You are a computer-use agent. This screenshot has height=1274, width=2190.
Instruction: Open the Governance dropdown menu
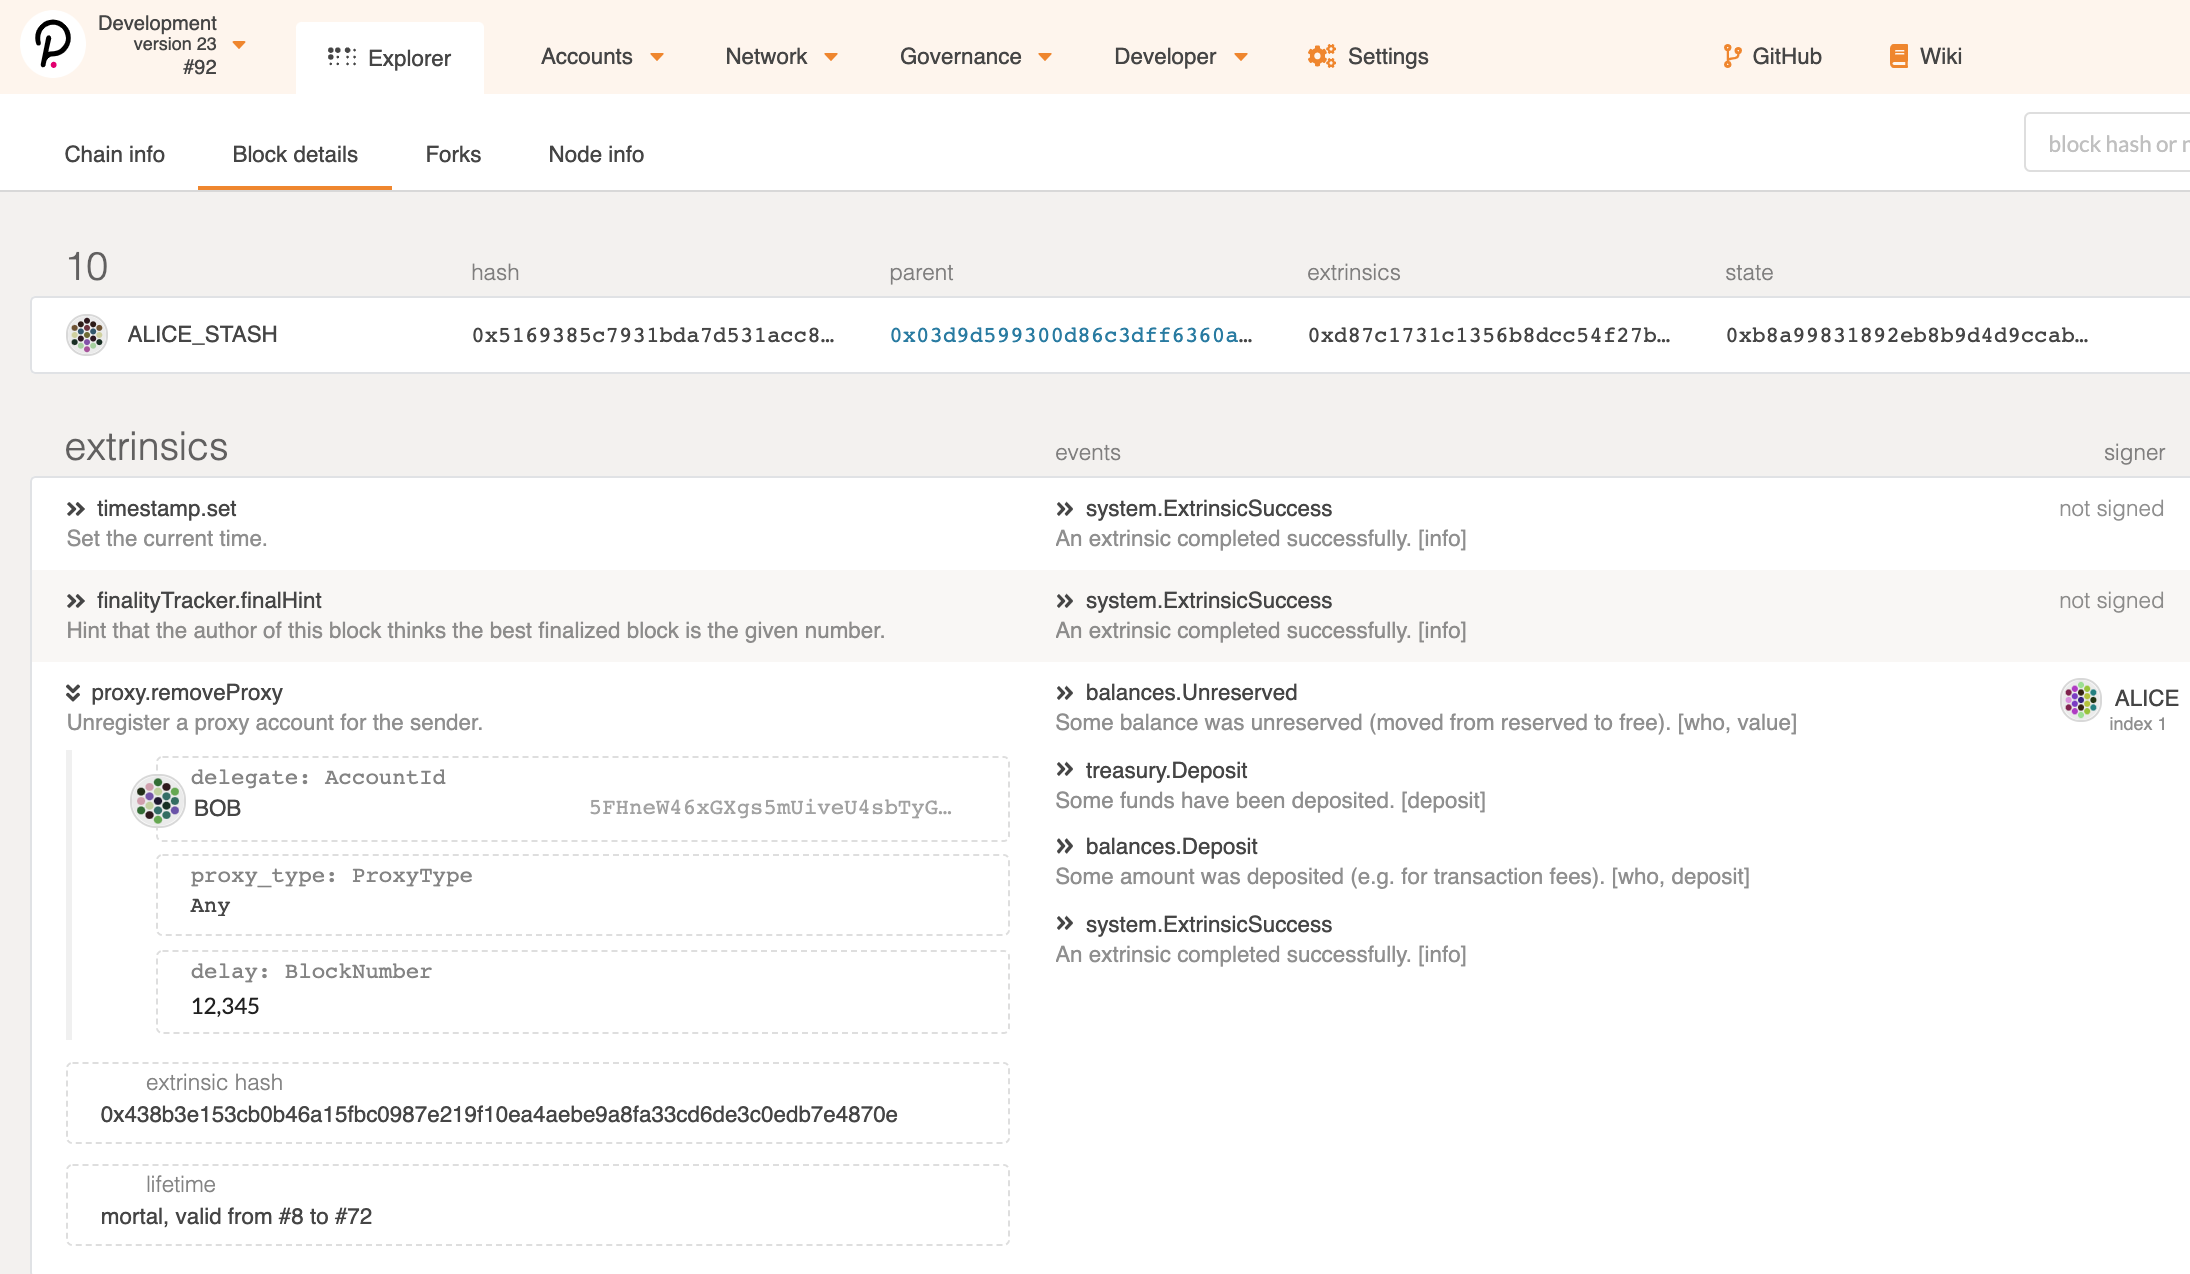975,57
